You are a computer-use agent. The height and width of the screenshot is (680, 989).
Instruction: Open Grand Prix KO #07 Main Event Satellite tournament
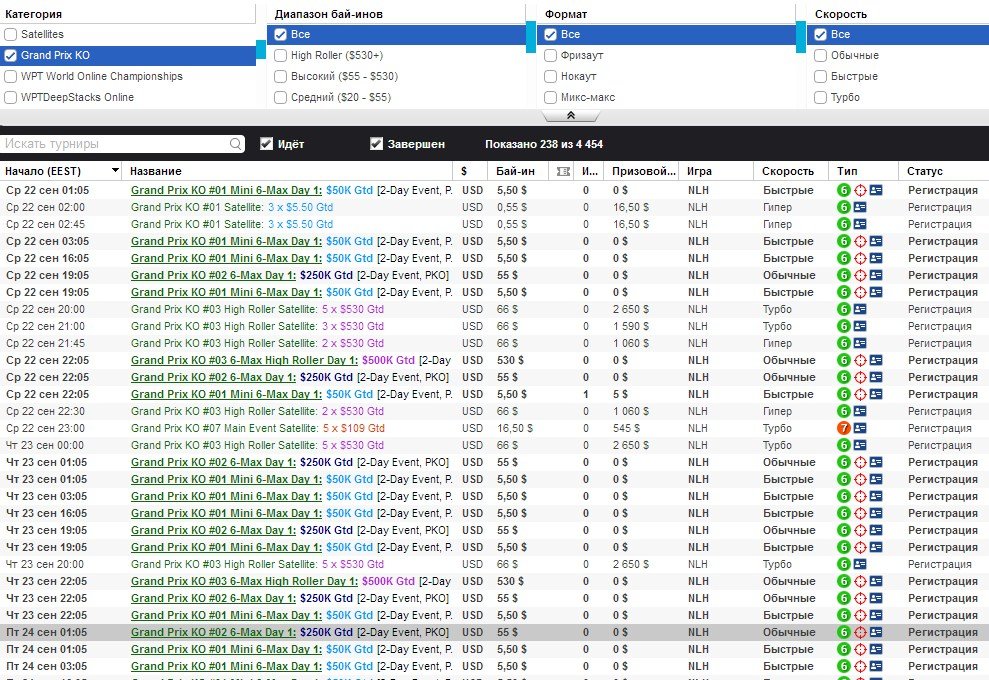pos(224,428)
